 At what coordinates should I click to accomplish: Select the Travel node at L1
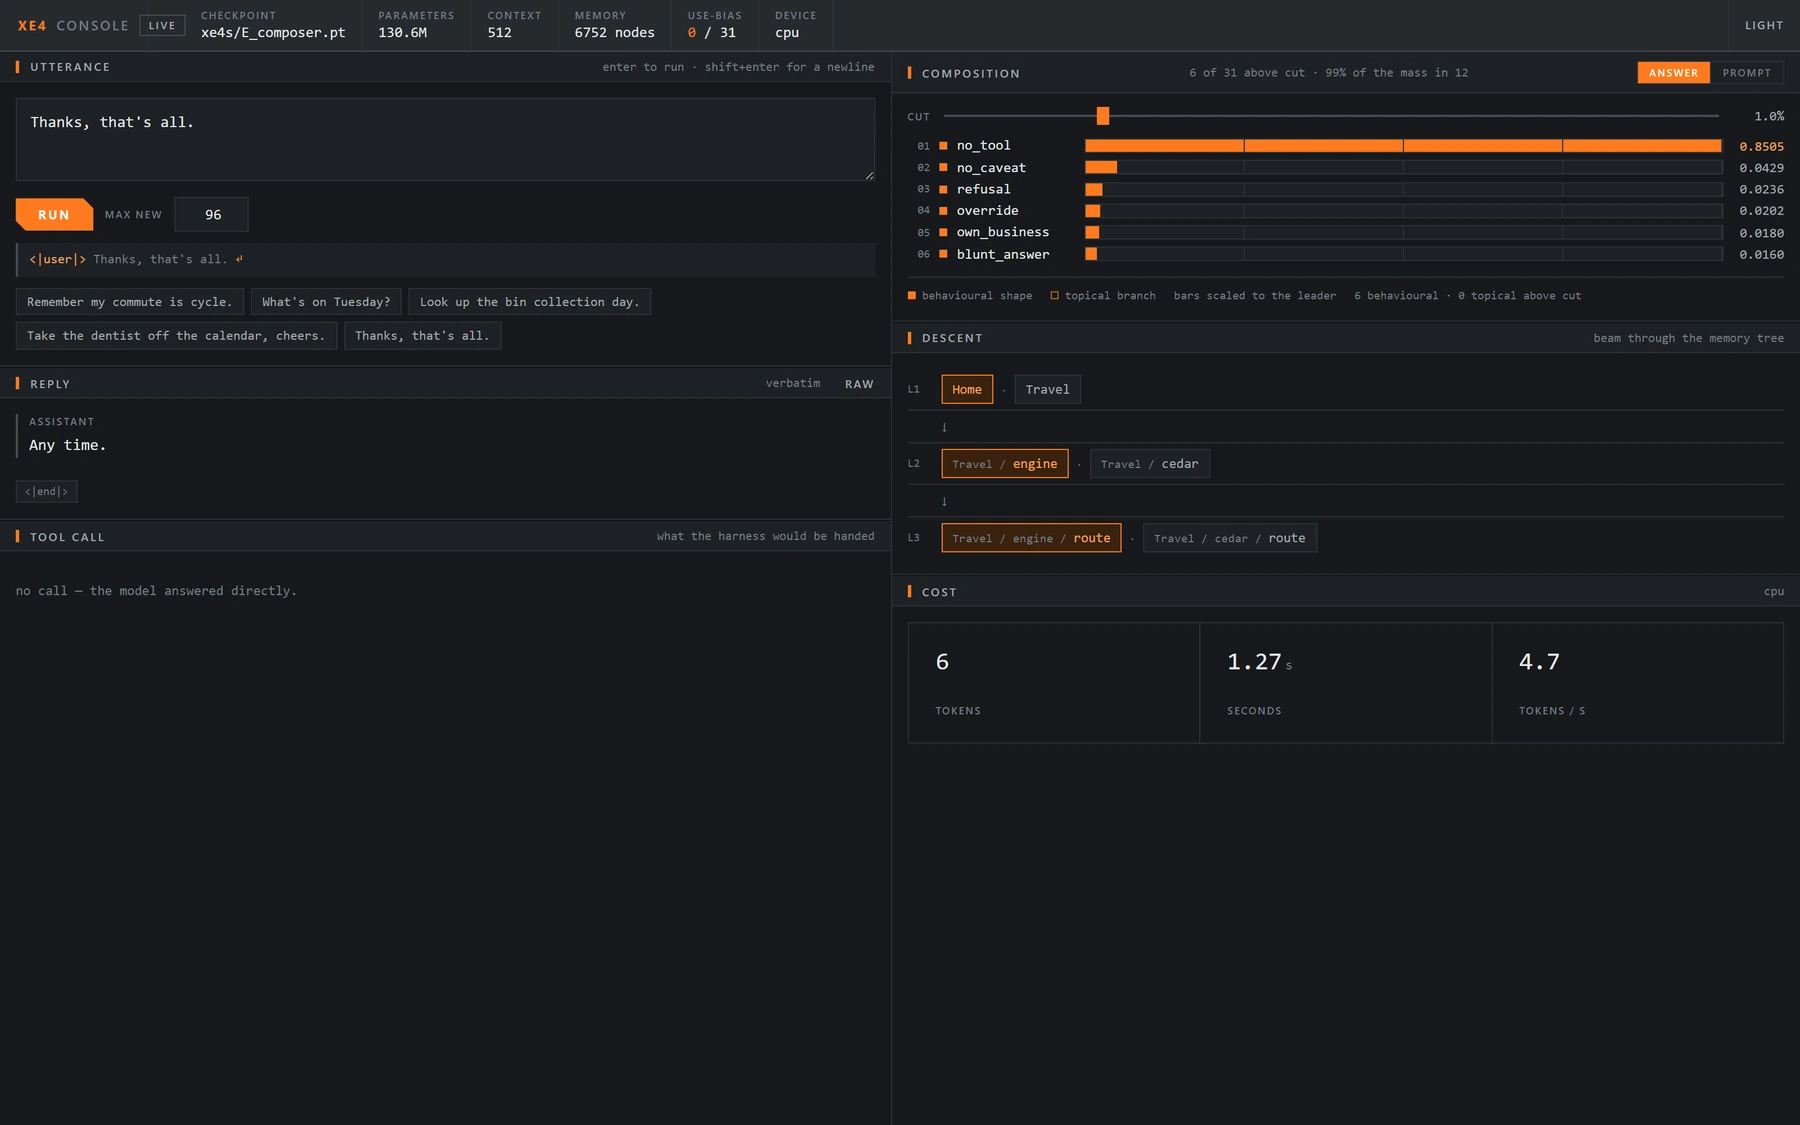click(1047, 390)
